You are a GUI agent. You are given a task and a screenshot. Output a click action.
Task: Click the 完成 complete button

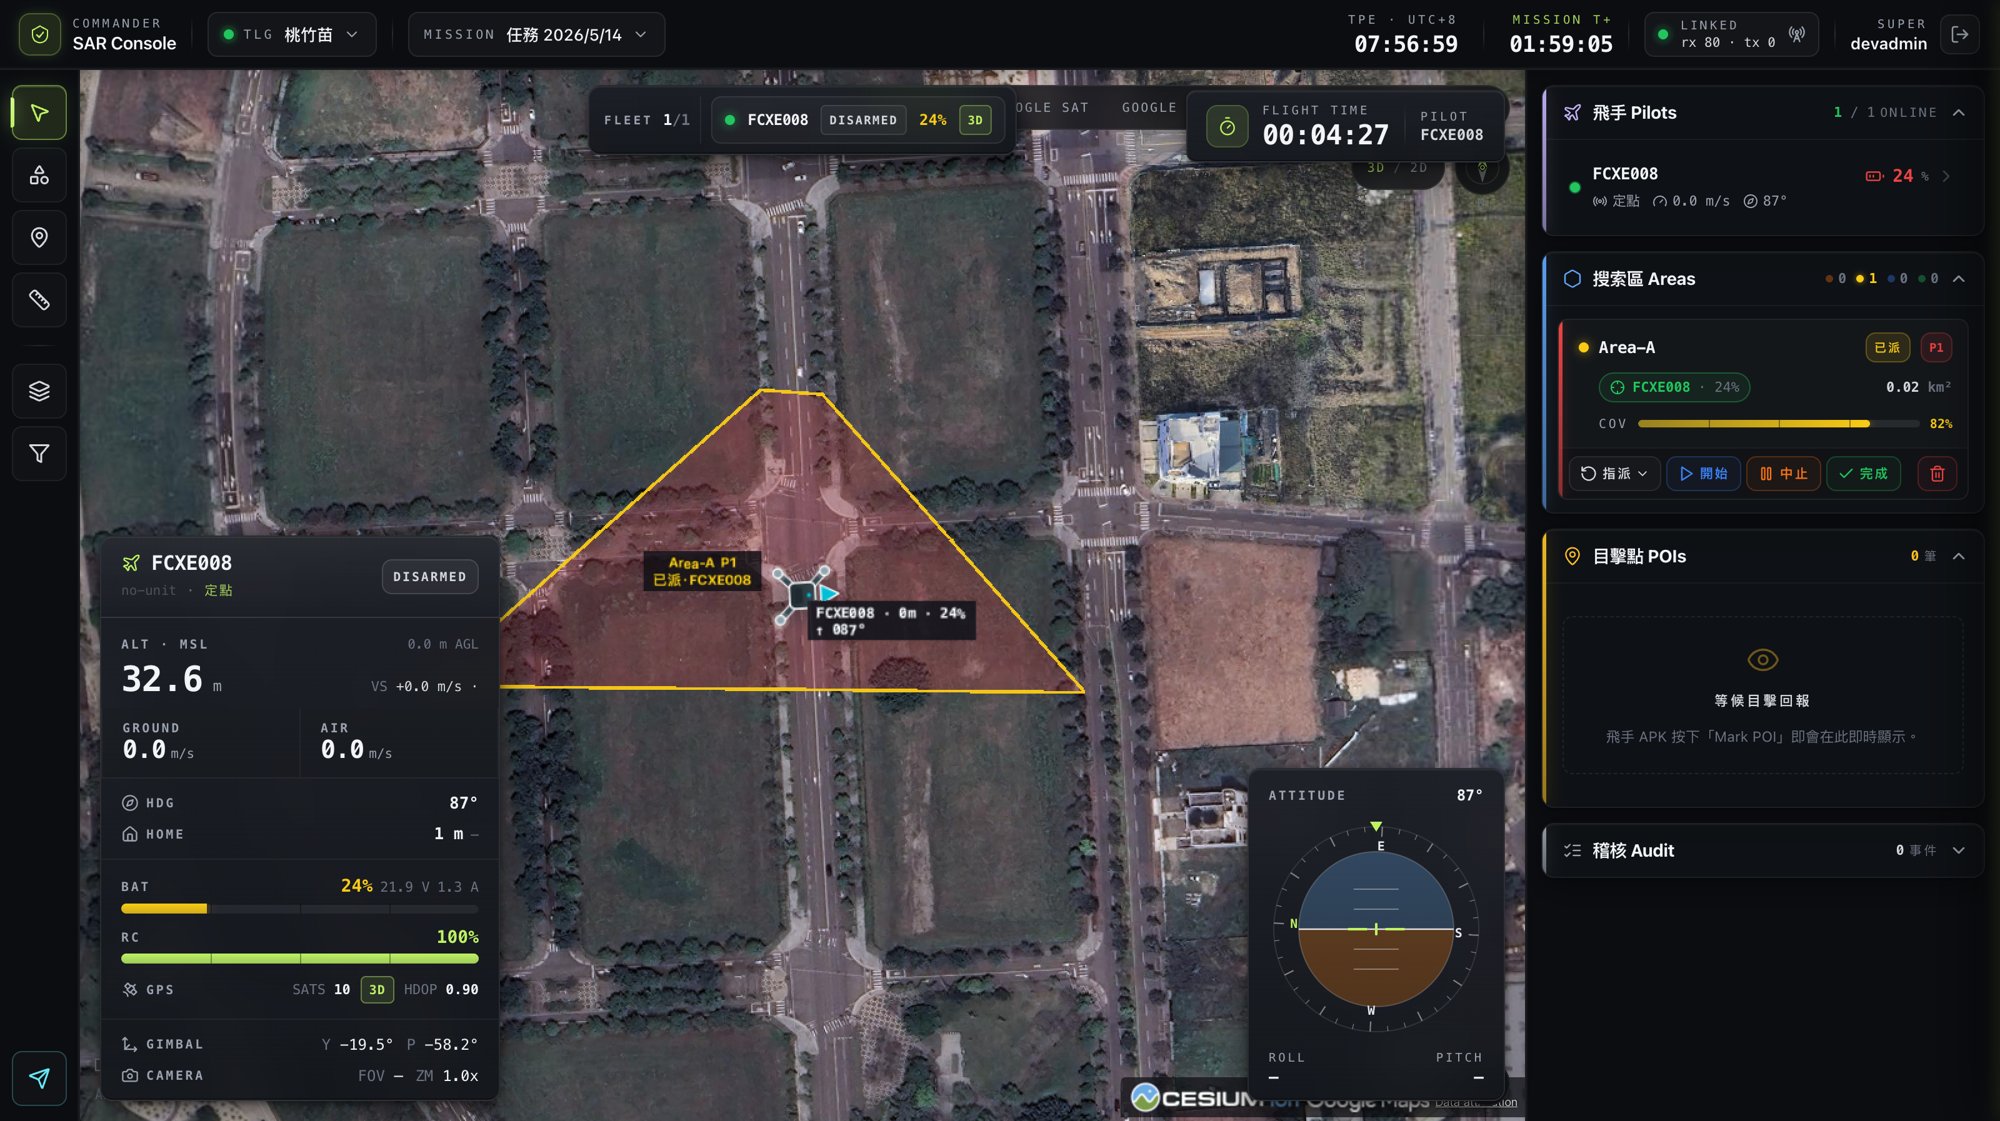click(1863, 474)
